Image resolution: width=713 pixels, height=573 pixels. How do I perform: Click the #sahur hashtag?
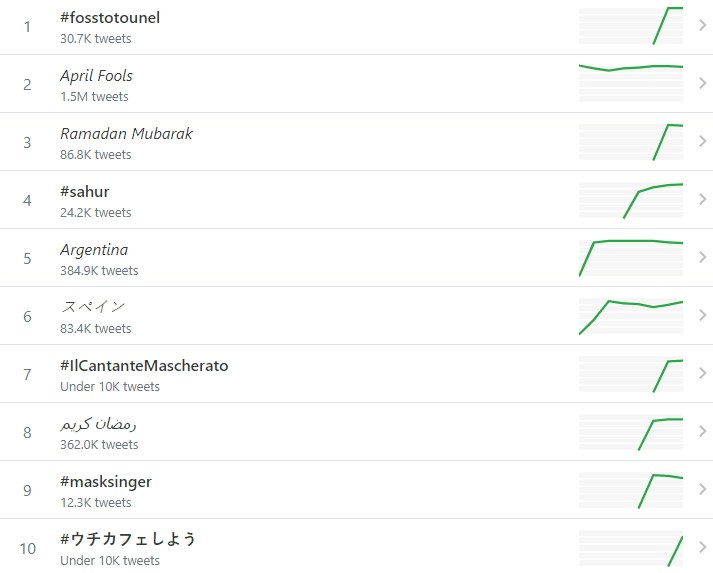85,192
